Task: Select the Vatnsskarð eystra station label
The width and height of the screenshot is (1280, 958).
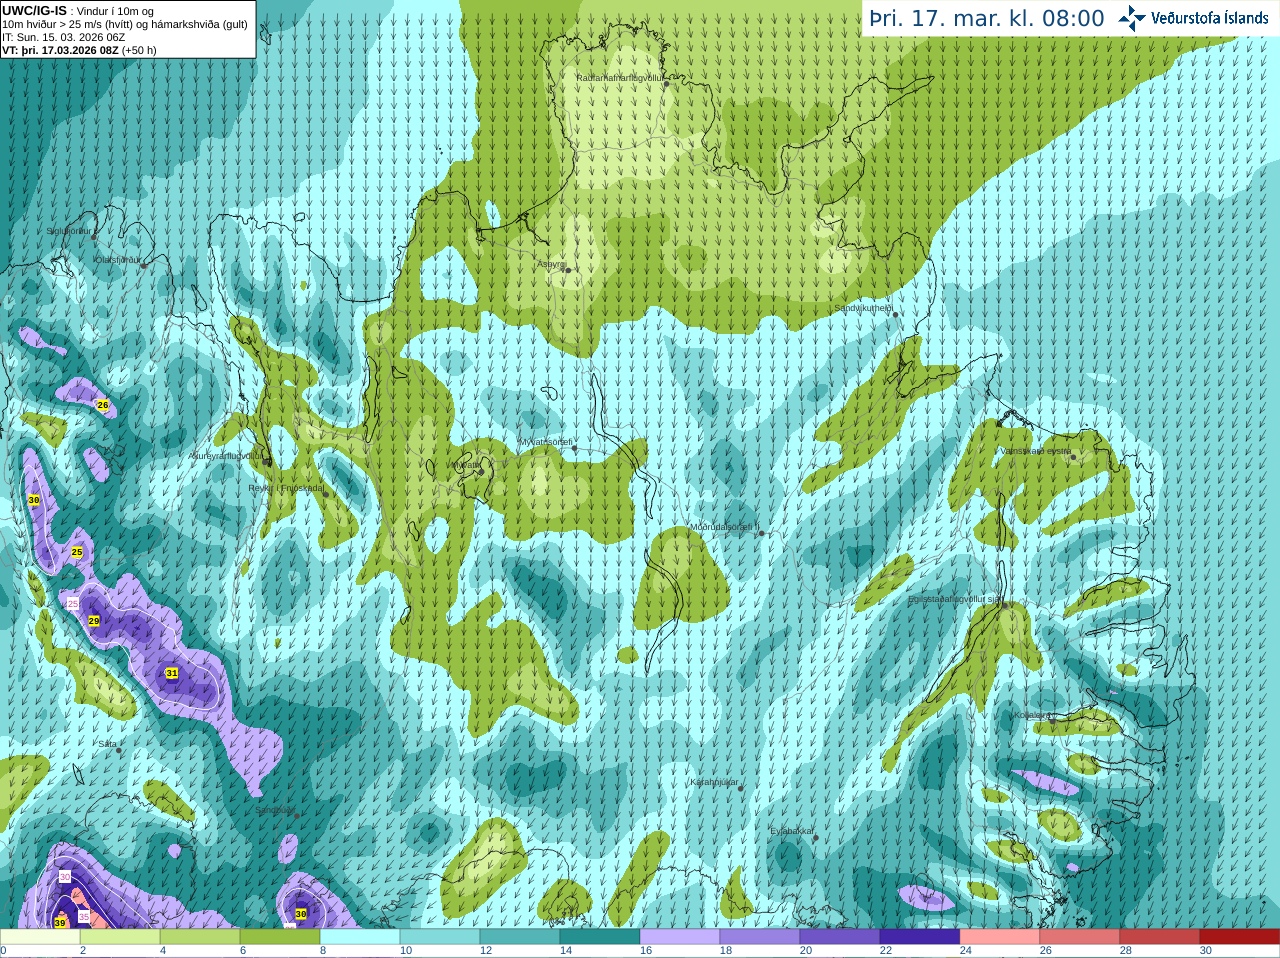Action: pyautogui.click(x=1035, y=451)
